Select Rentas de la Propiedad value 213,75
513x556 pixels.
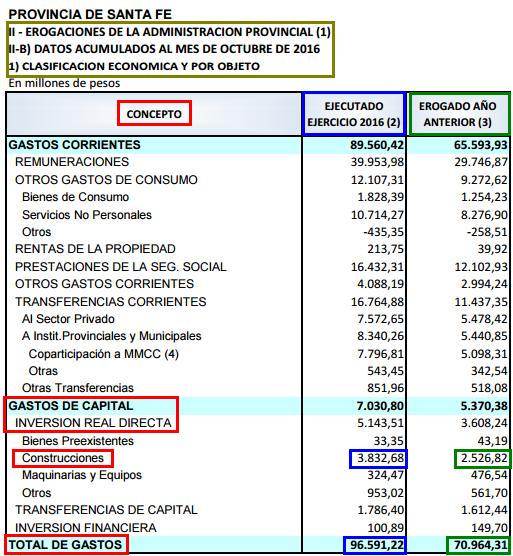[385, 249]
